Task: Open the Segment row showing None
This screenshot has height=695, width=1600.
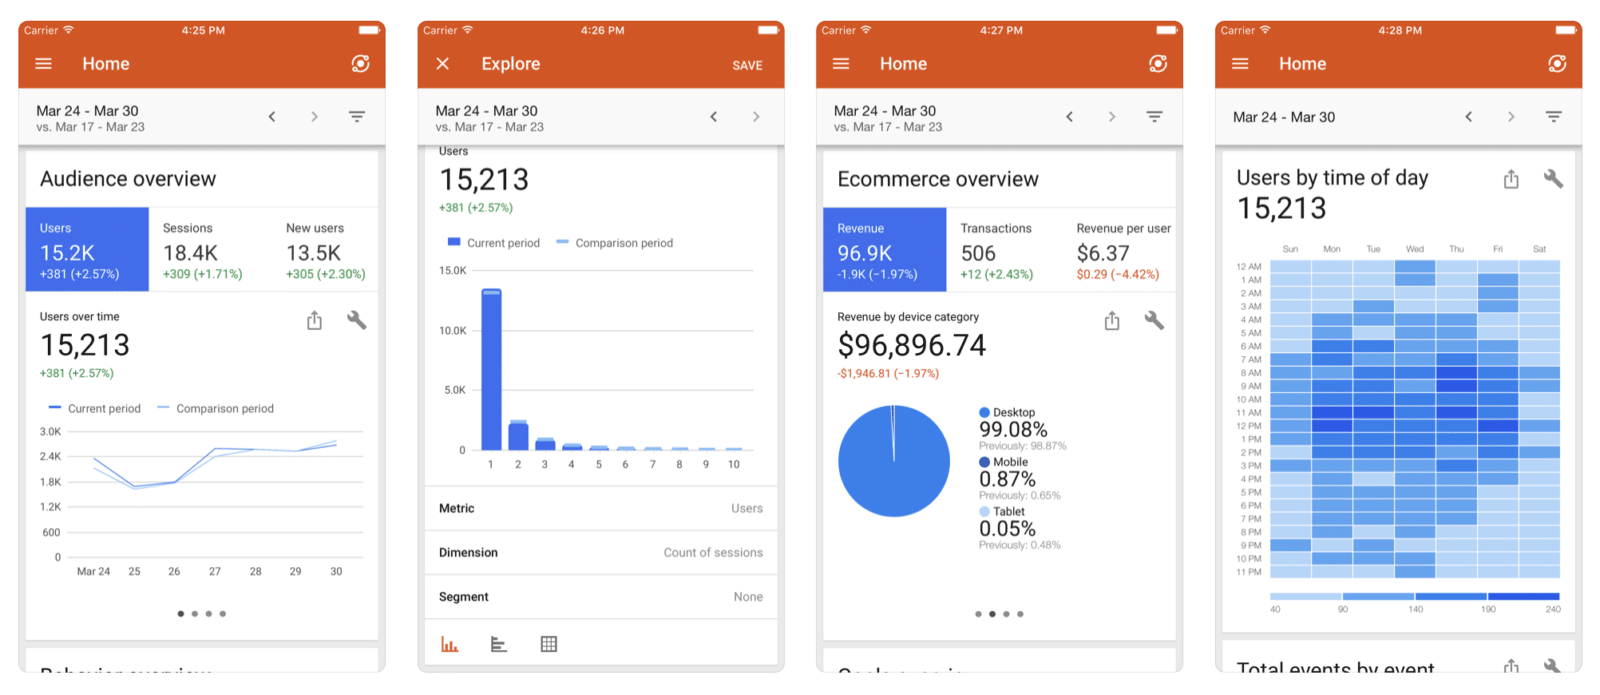Action: [600, 597]
